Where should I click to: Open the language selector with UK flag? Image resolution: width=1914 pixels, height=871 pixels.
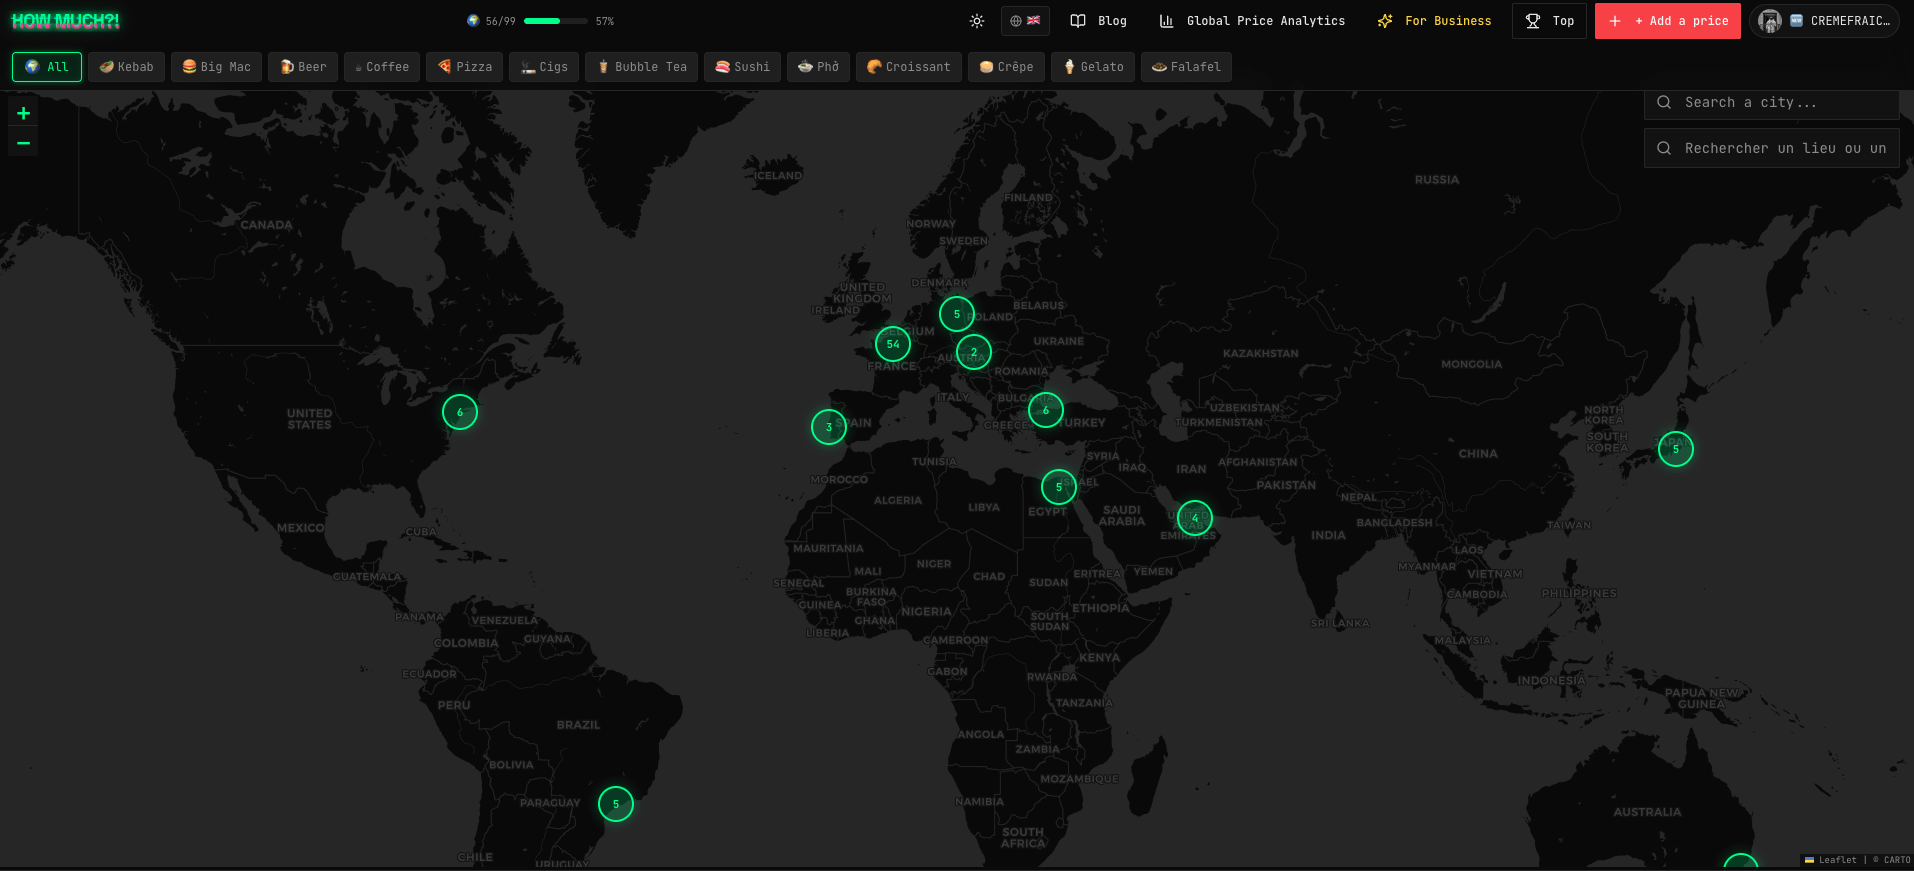[x=1025, y=21]
